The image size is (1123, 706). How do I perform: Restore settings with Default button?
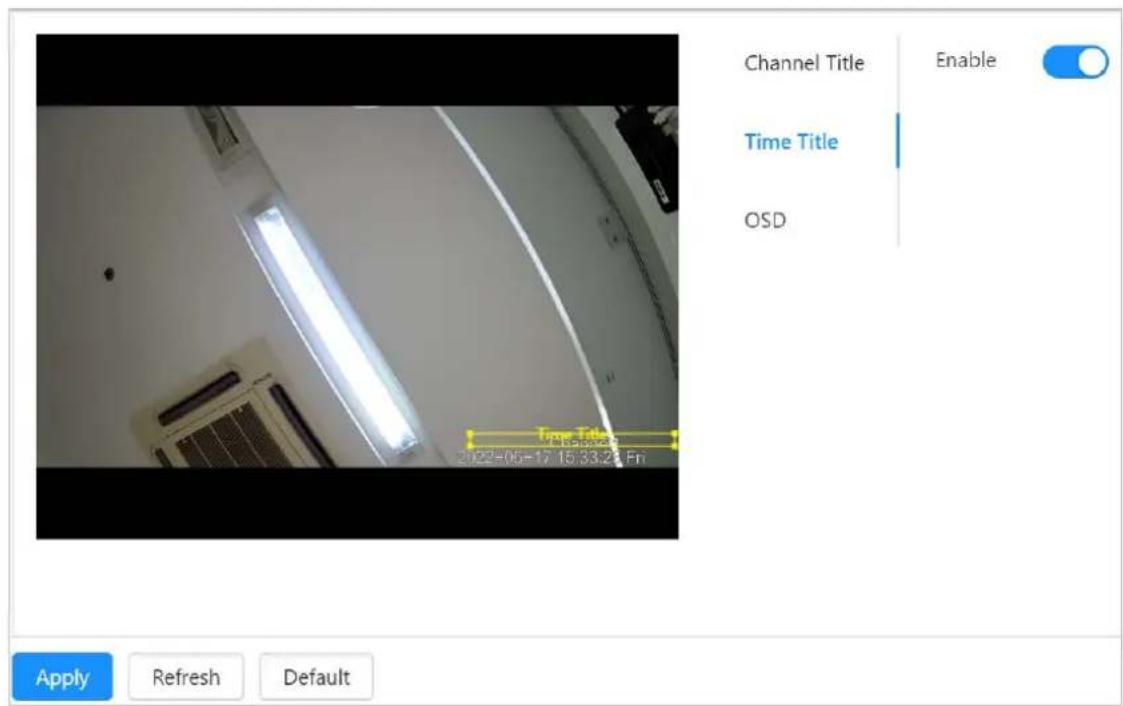[317, 677]
